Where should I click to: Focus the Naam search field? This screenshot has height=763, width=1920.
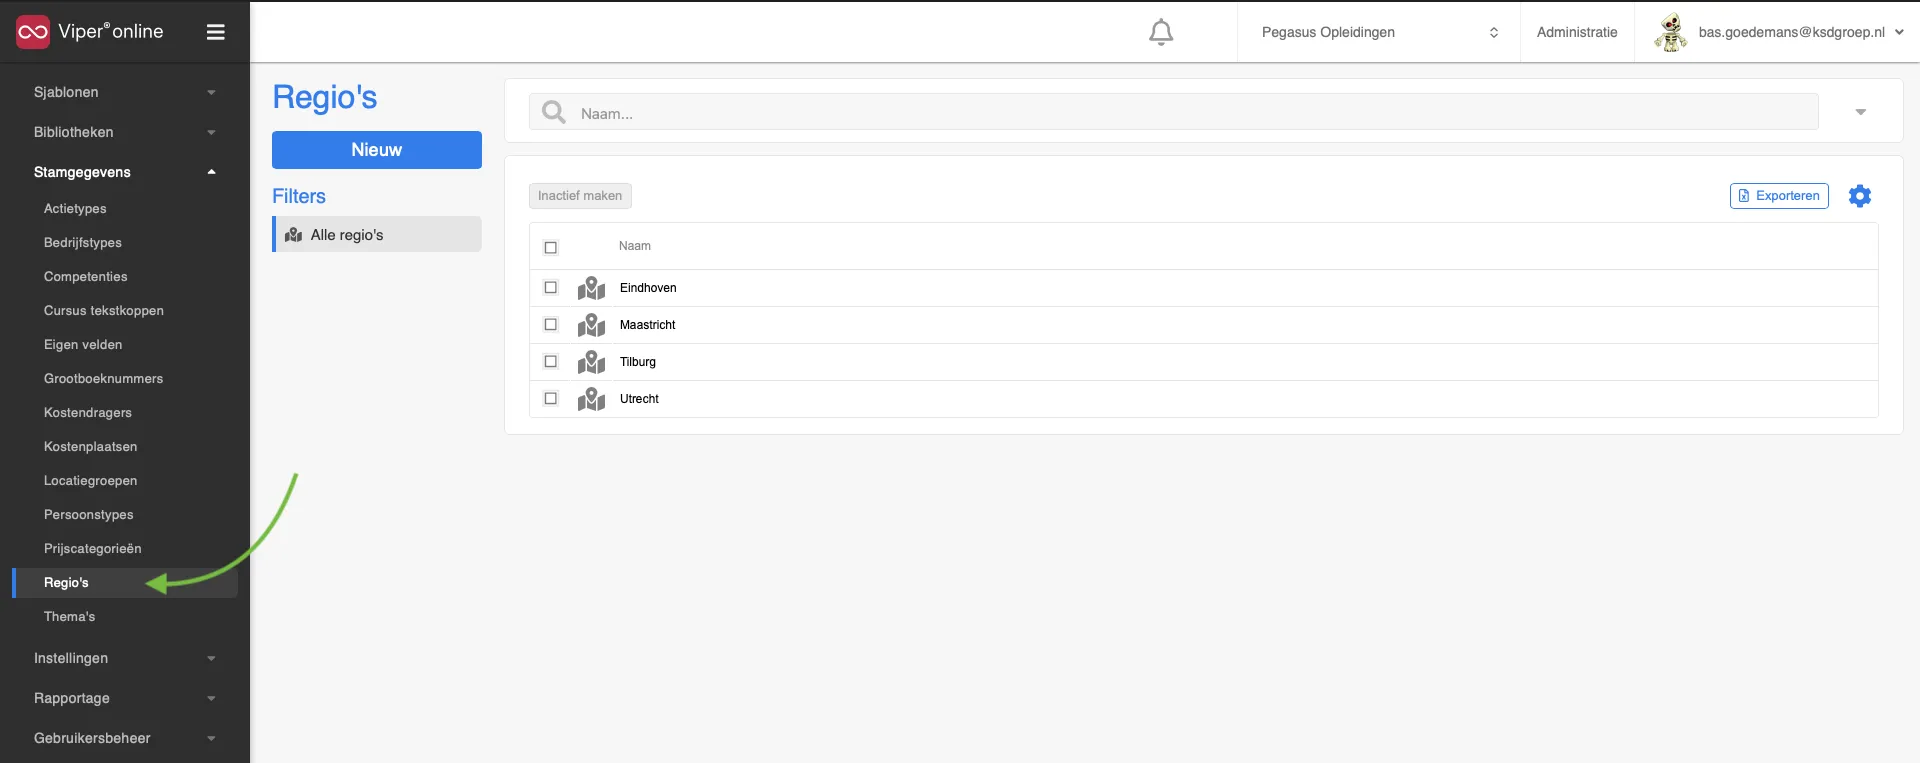coord(1174,112)
